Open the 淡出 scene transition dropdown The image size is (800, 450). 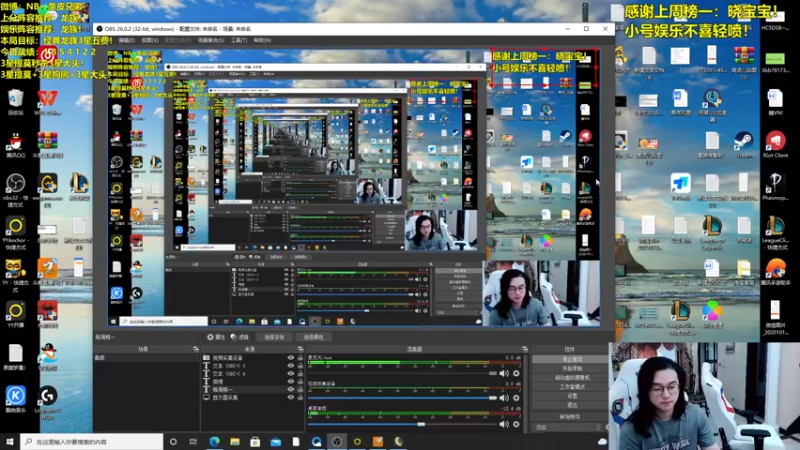pyautogui.click(x=568, y=427)
